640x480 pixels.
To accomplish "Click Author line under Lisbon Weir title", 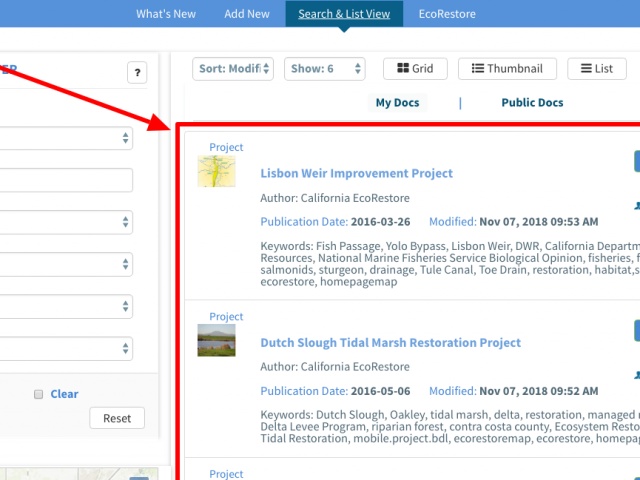I will [335, 198].
